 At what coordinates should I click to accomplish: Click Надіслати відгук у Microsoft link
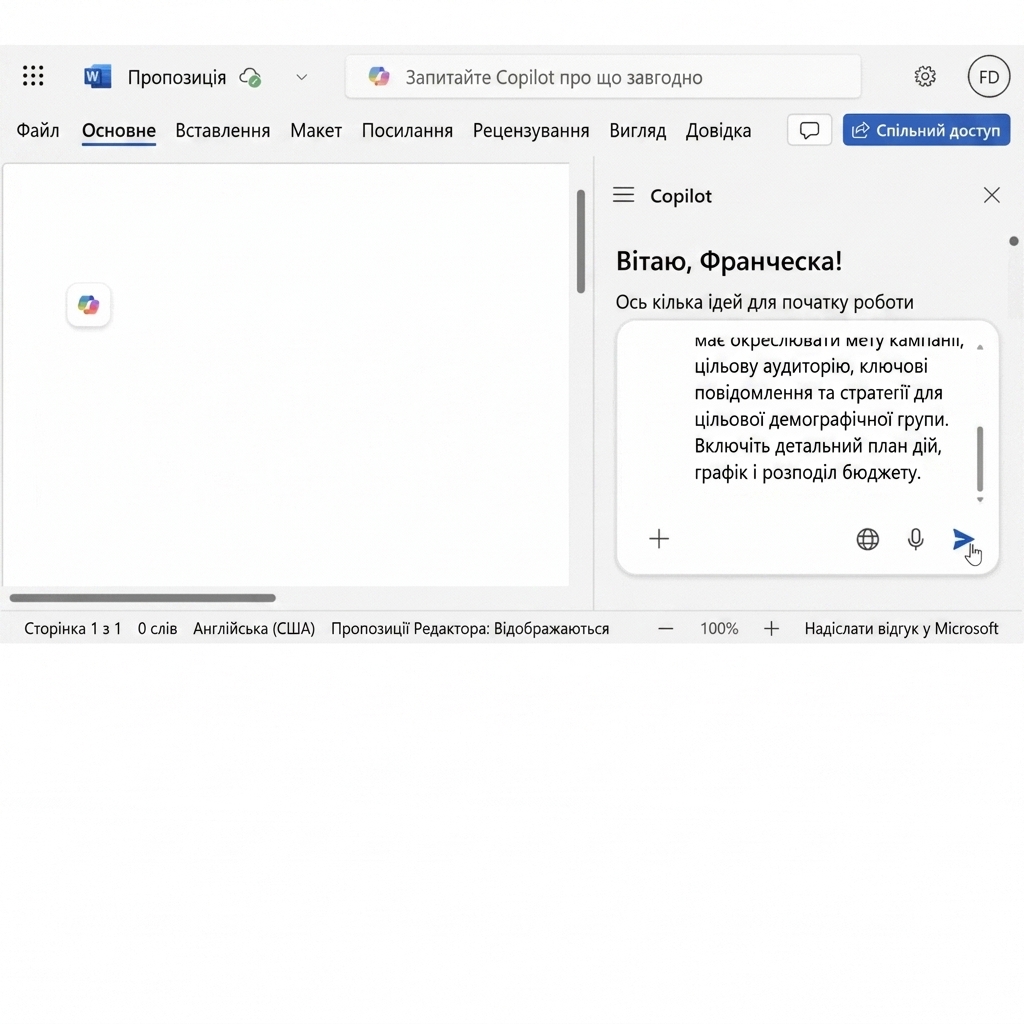point(901,628)
